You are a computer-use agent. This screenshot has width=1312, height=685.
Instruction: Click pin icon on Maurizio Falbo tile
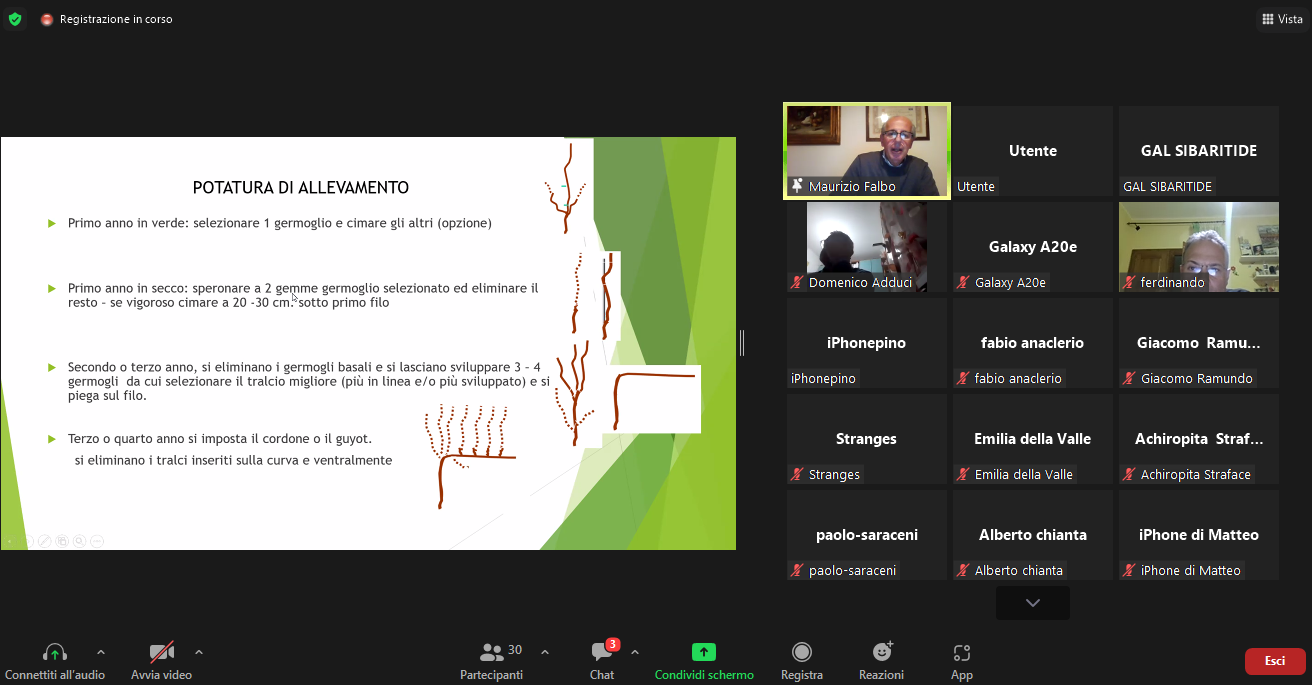(x=798, y=186)
